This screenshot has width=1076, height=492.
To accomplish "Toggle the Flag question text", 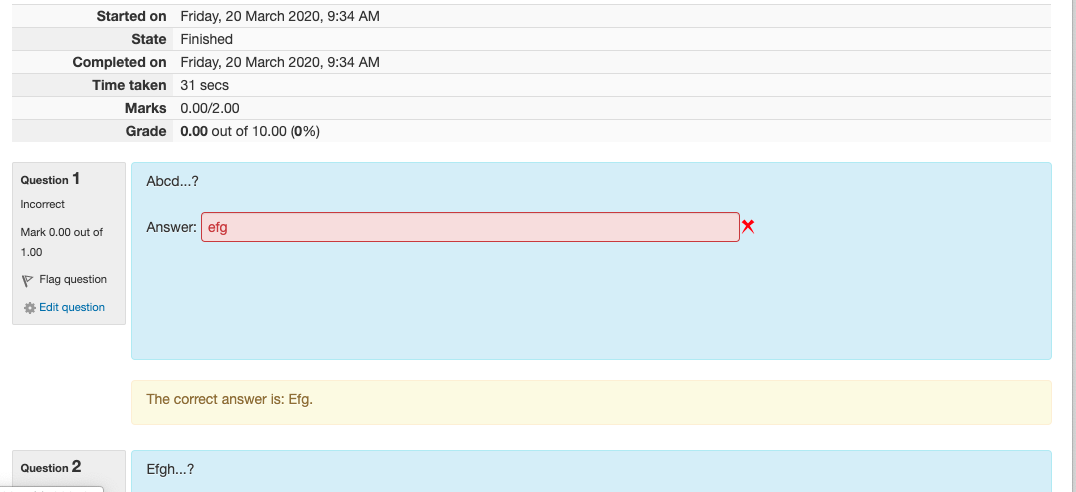I will (73, 279).
